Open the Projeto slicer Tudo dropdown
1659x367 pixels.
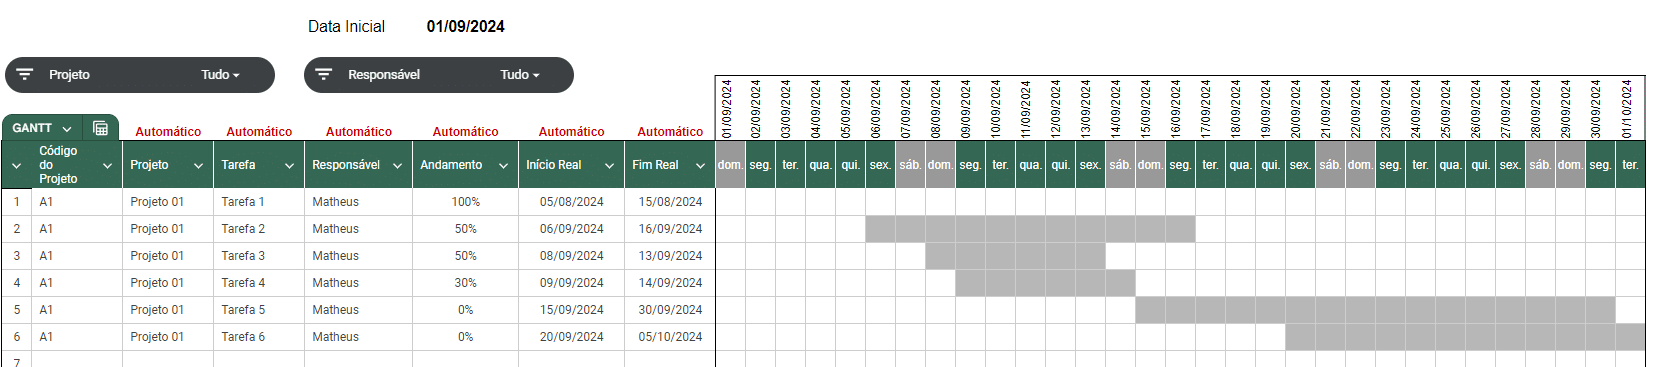220,75
